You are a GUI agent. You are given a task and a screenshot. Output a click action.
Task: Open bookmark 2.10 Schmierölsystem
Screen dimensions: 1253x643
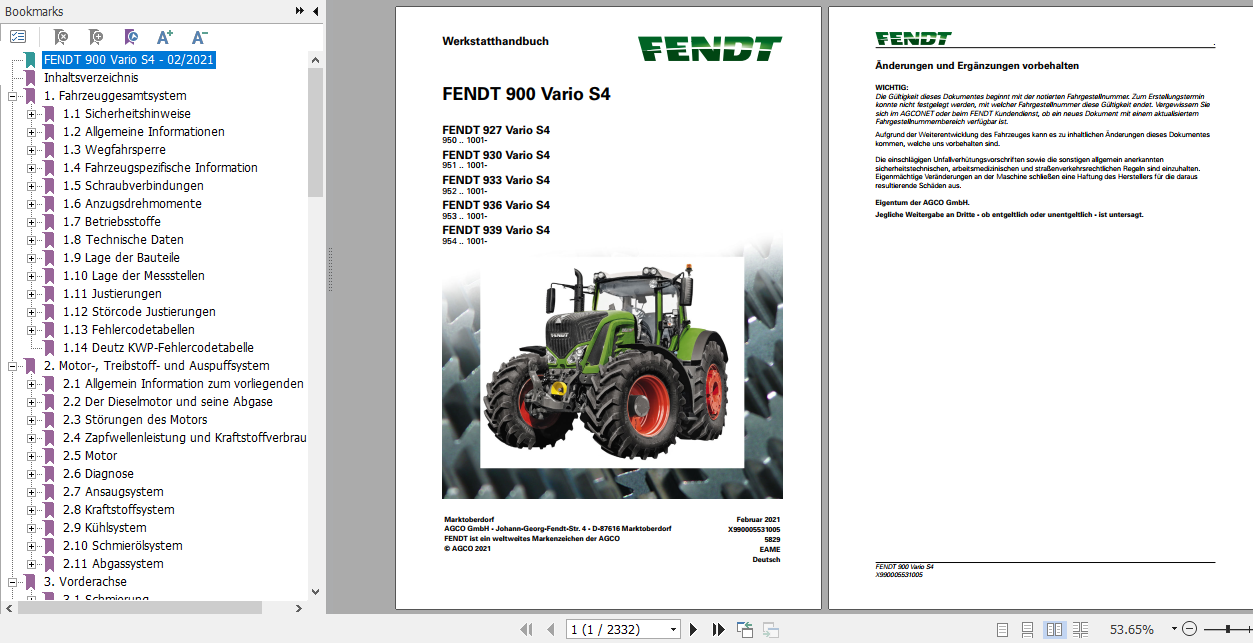[122, 546]
